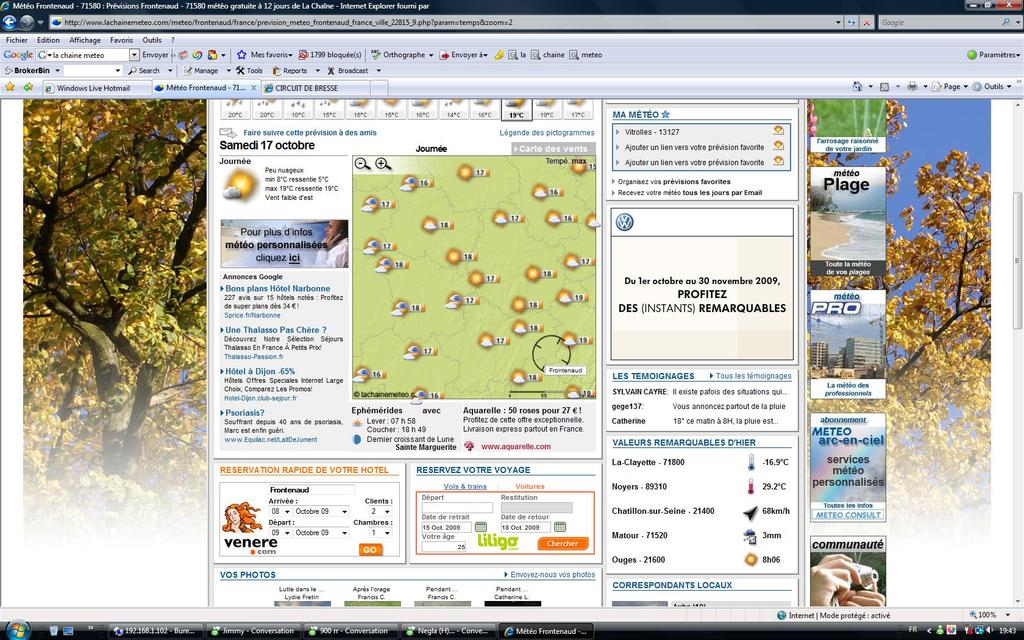Open calendar for Date de retrait

point(481,527)
